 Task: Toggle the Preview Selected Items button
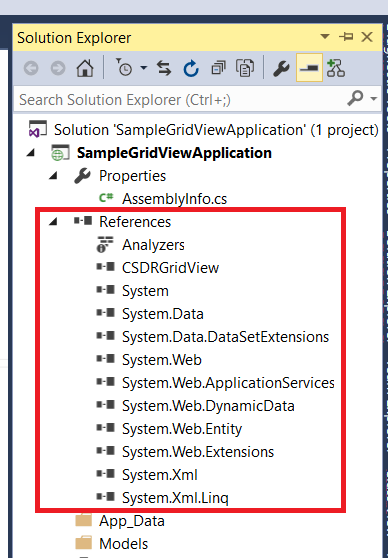[309, 68]
